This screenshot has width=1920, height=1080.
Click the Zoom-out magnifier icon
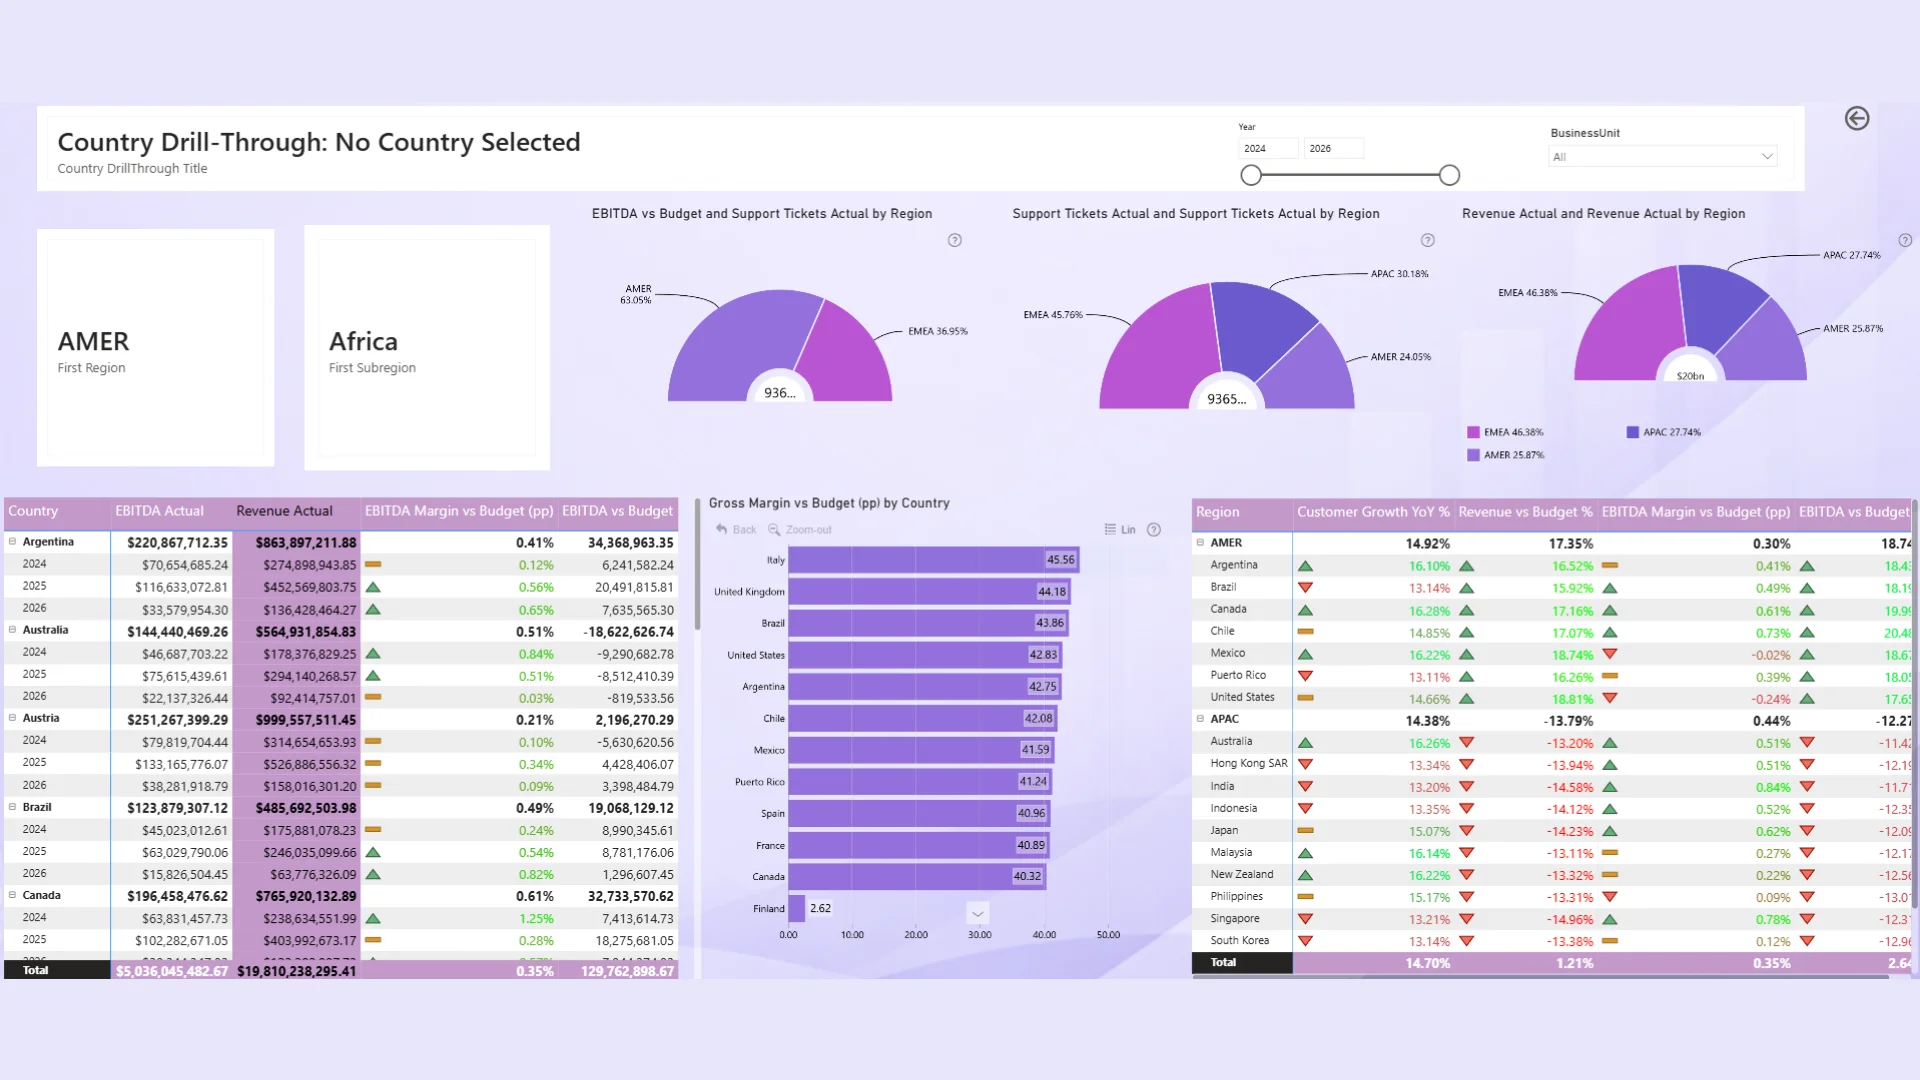[774, 530]
